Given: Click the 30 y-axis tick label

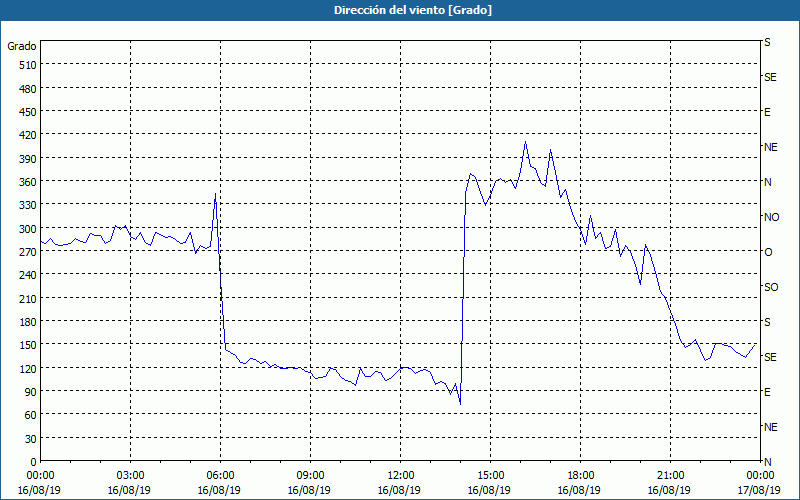Looking at the screenshot, I should (31, 439).
